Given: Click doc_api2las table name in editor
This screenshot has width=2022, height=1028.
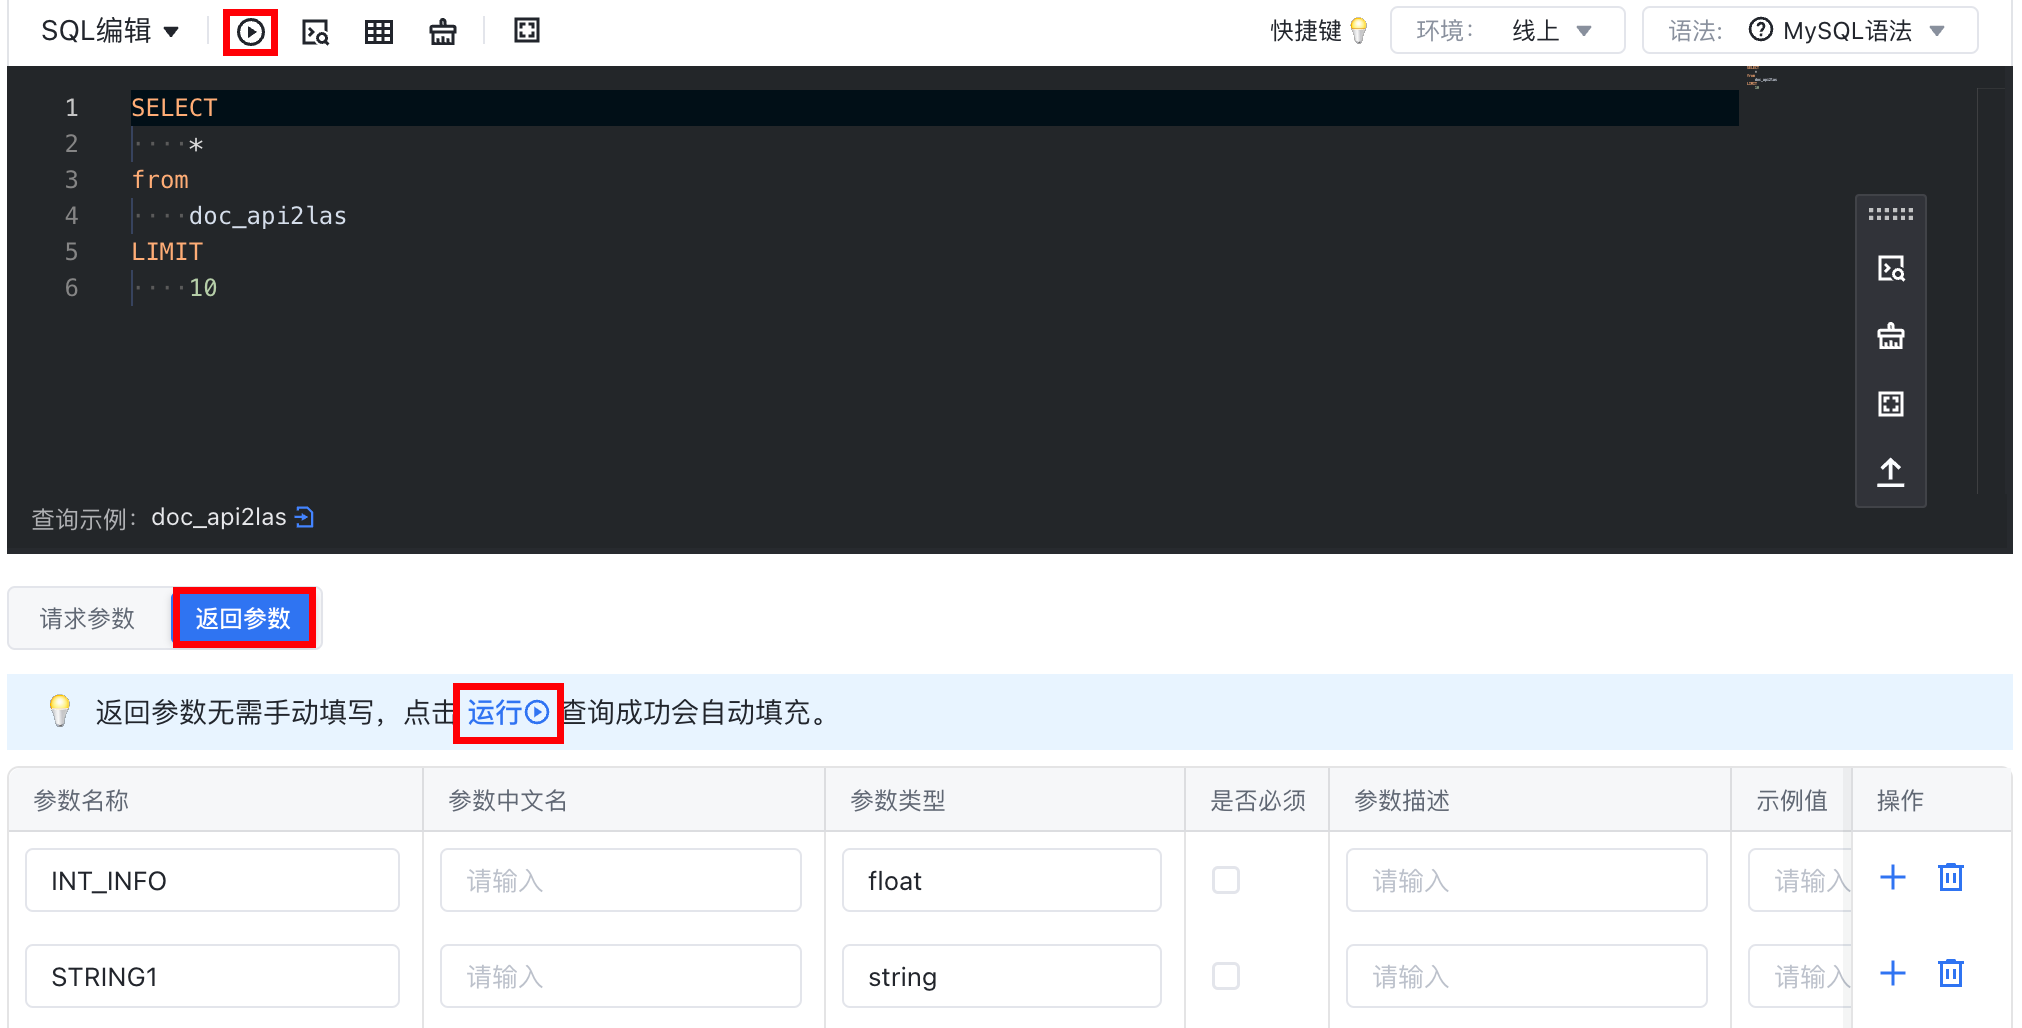Looking at the screenshot, I should [268, 216].
